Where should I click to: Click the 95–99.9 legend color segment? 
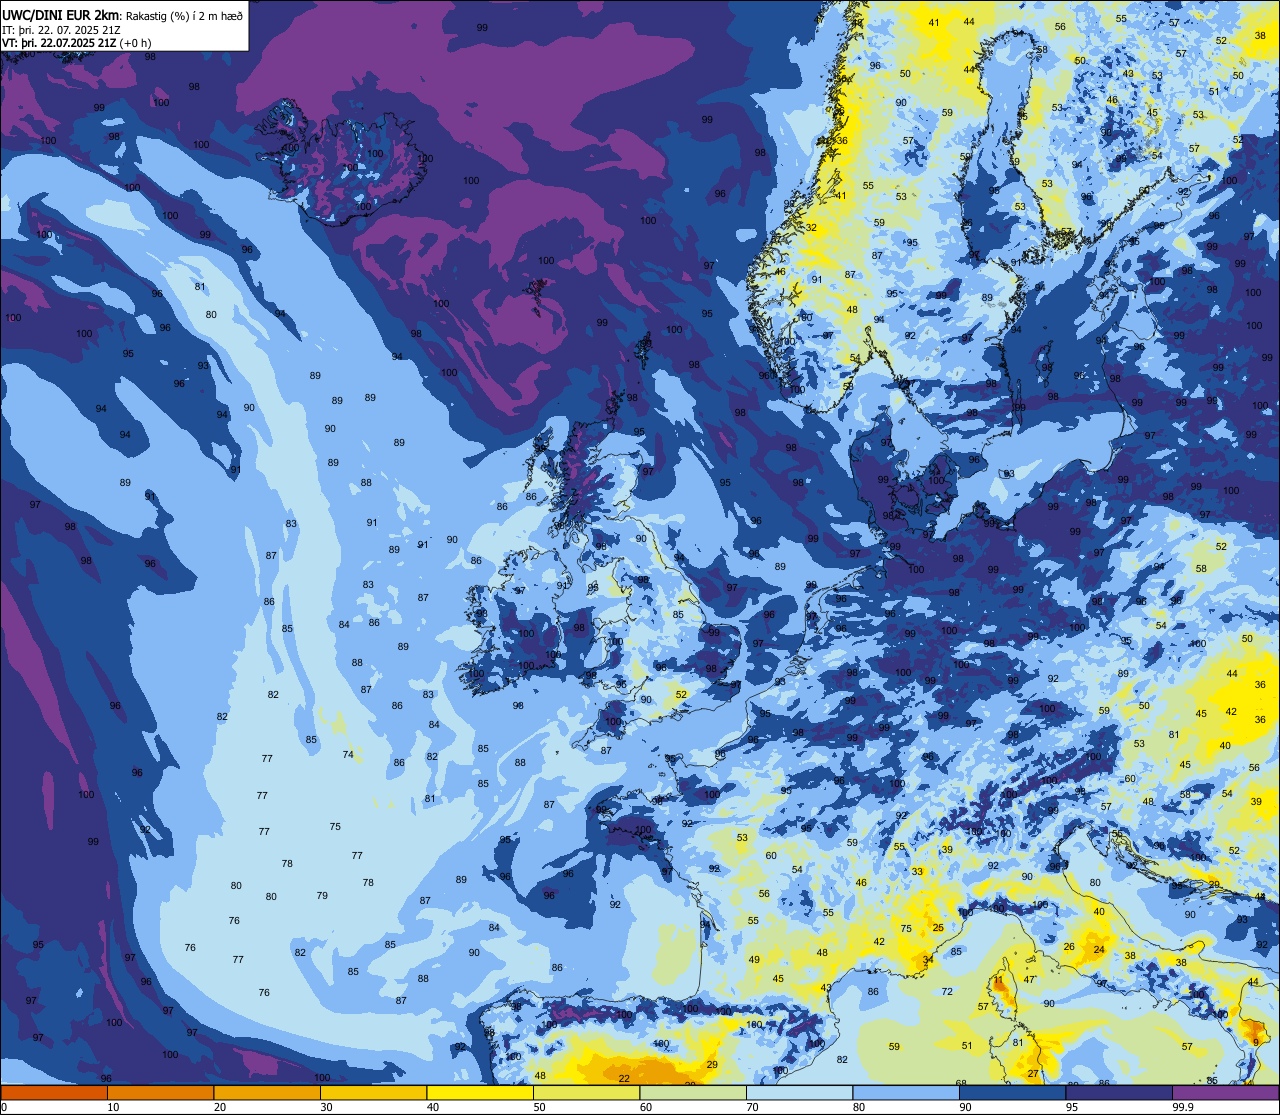pos(1119,1092)
